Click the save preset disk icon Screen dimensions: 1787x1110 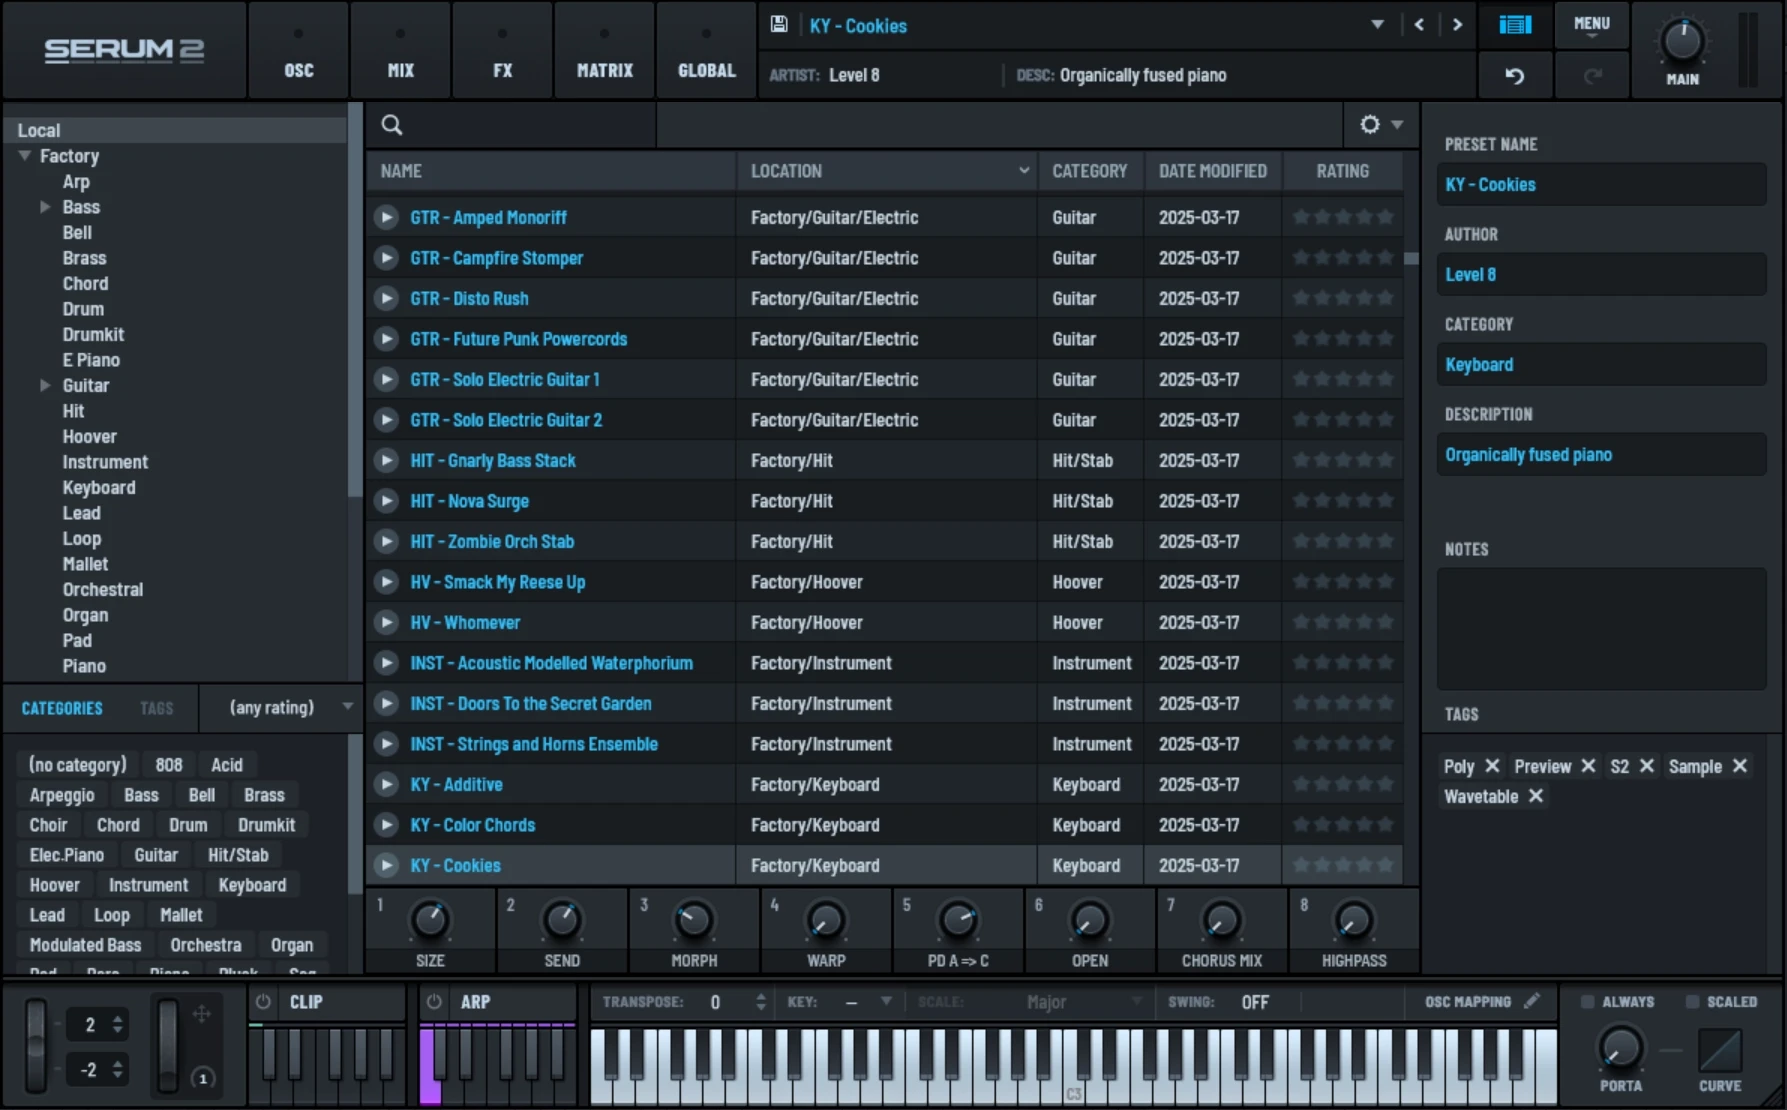coord(778,24)
